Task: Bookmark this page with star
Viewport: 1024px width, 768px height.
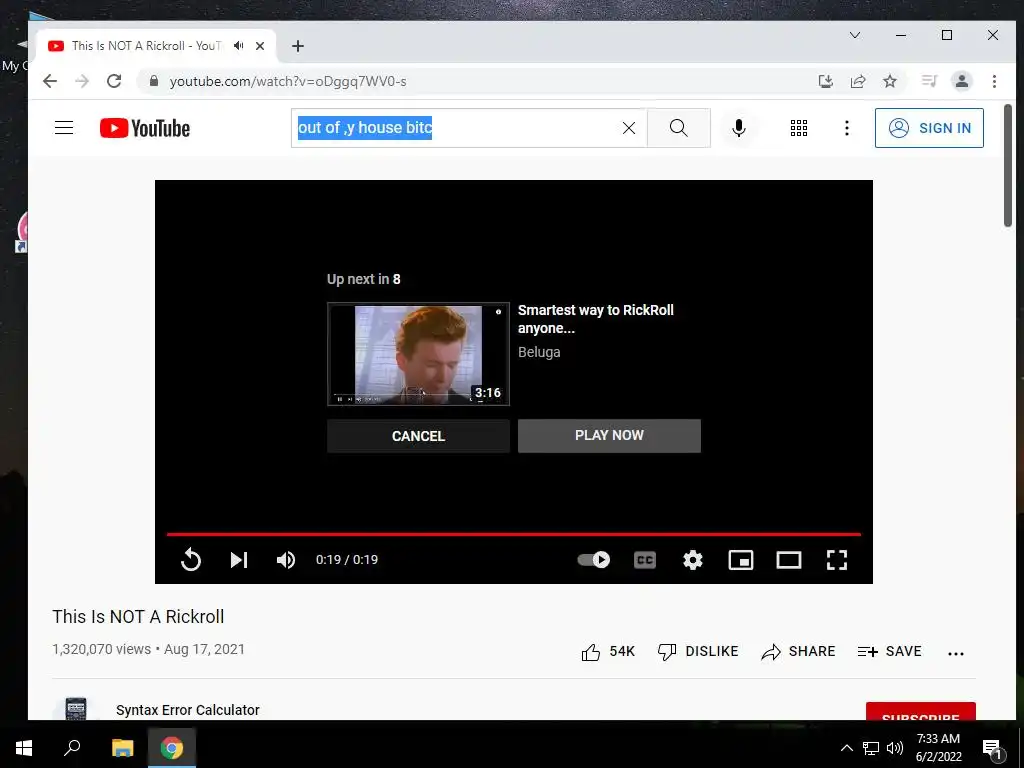Action: 889,81
